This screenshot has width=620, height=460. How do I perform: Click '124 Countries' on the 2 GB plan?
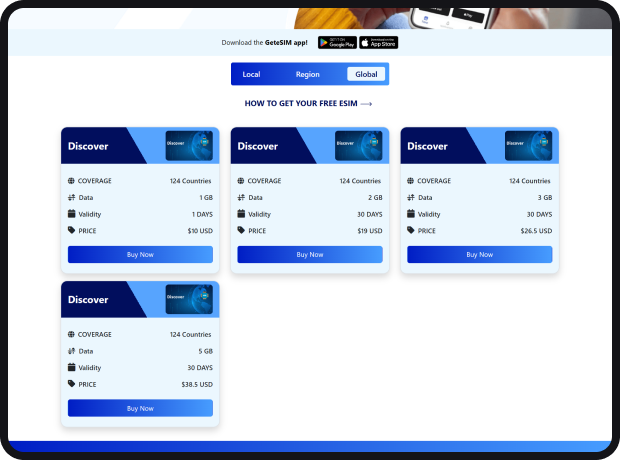(360, 181)
